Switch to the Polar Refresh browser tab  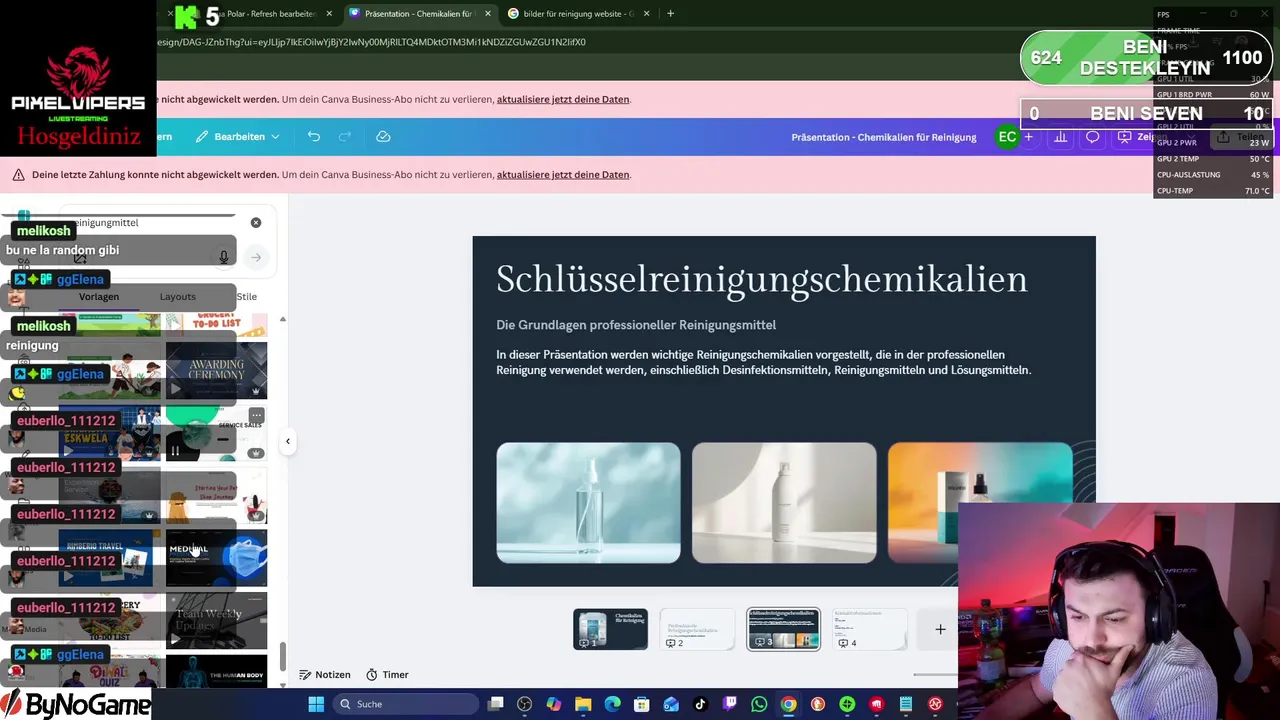click(270, 14)
